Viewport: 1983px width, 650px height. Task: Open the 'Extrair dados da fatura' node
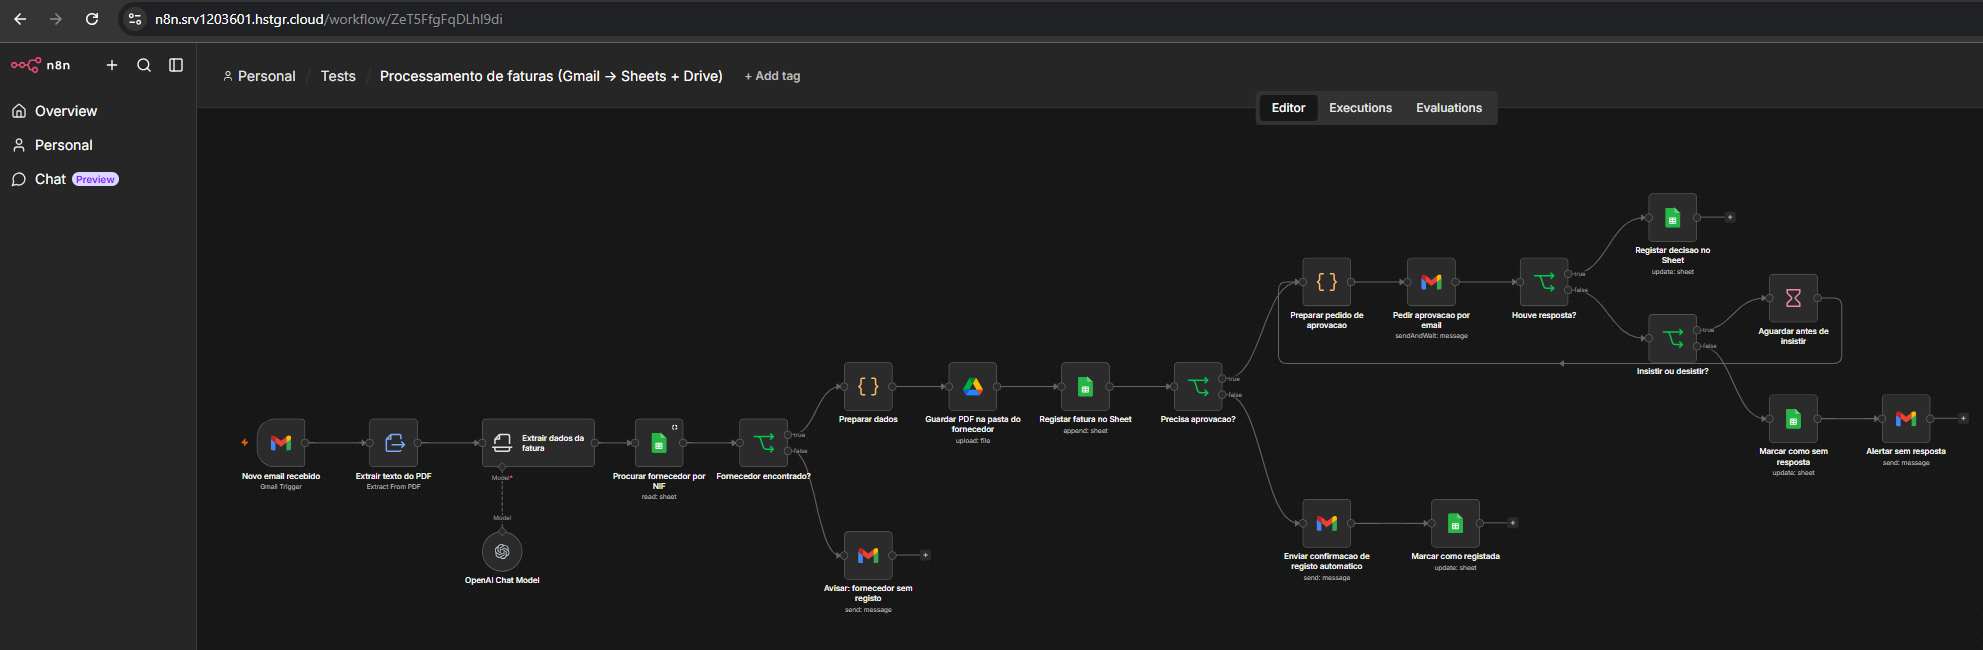pyautogui.click(x=538, y=442)
